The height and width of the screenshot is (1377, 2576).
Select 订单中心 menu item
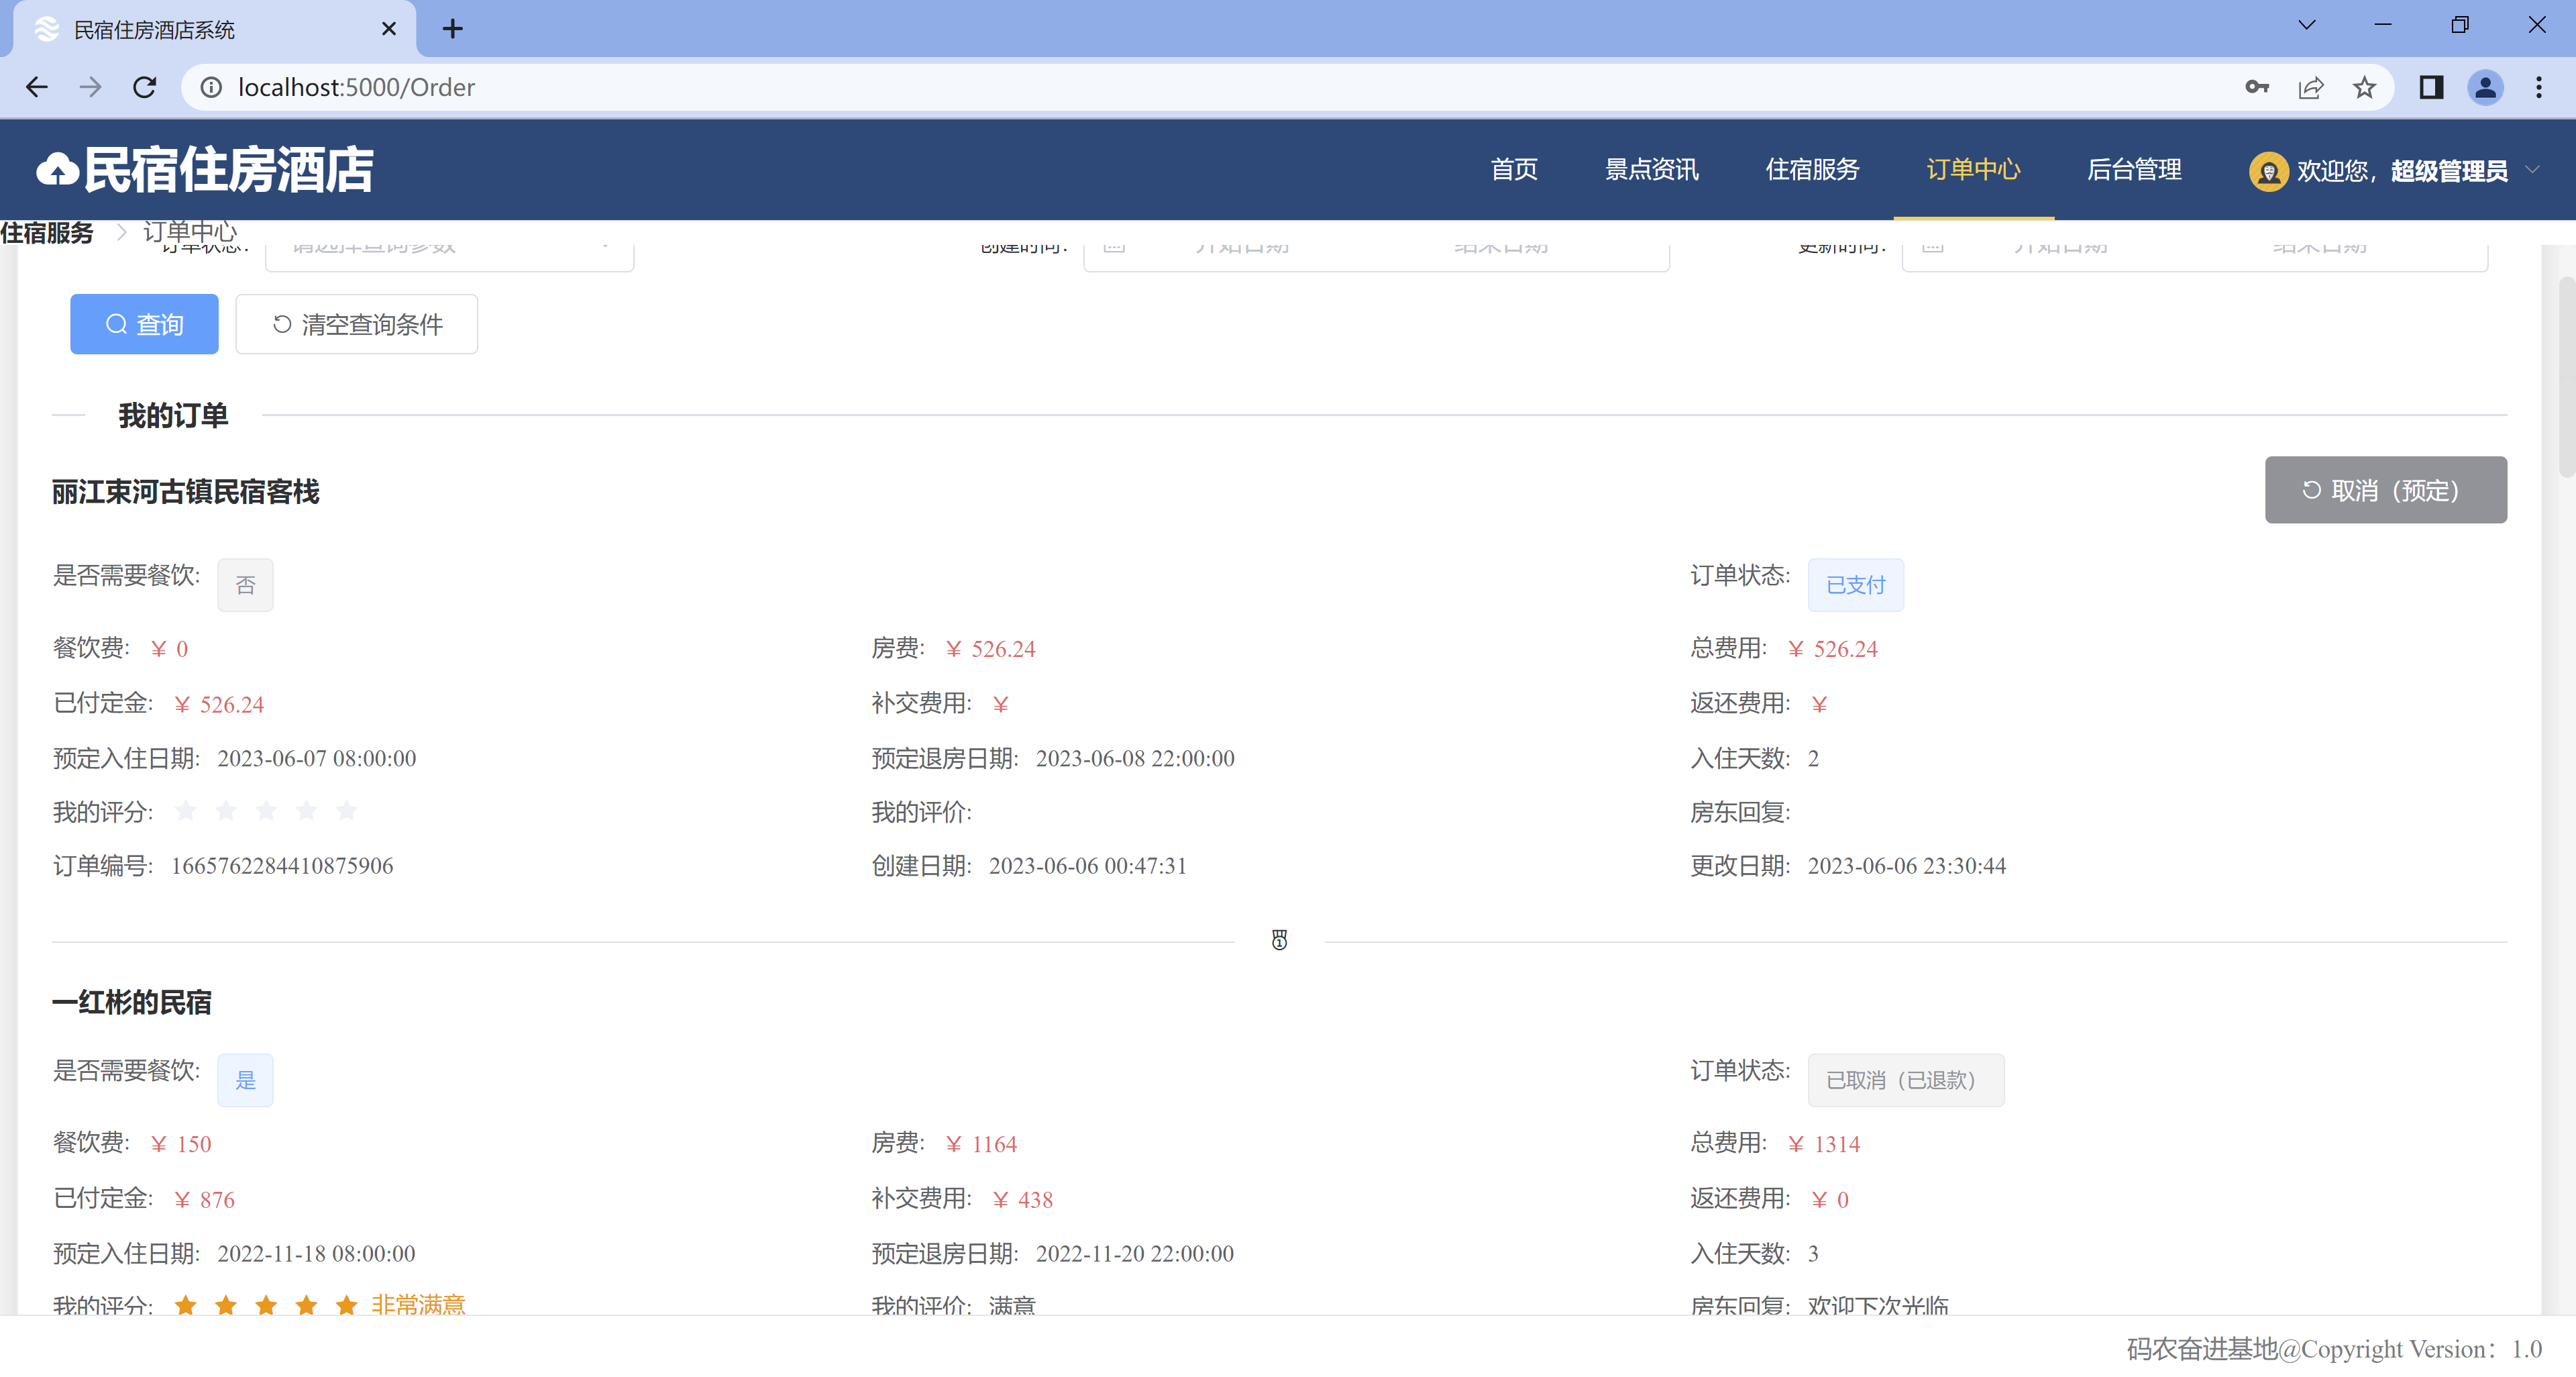tap(1973, 170)
